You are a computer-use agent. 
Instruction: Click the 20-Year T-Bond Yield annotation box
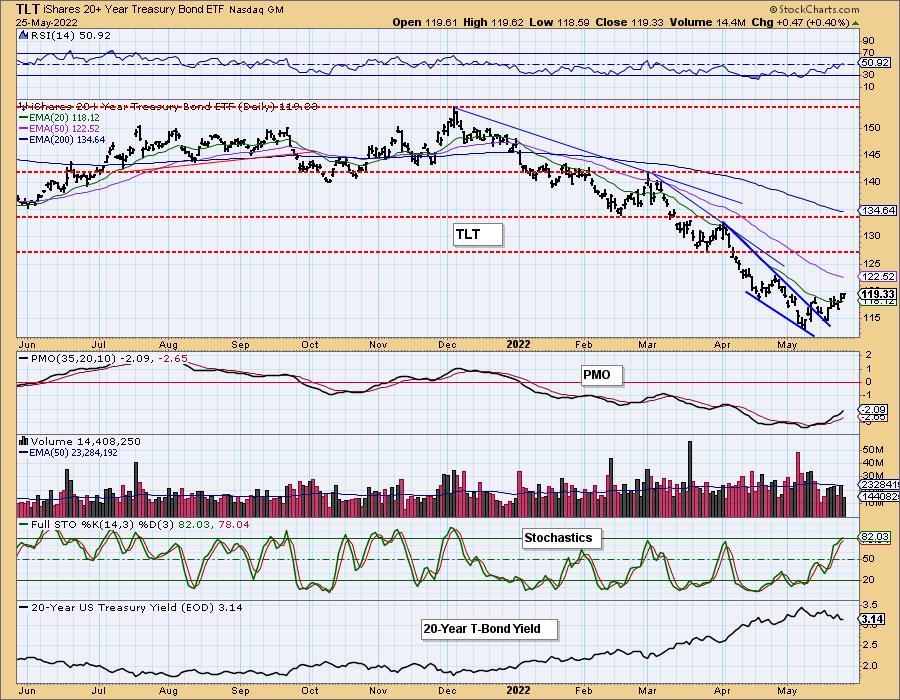pos(489,629)
